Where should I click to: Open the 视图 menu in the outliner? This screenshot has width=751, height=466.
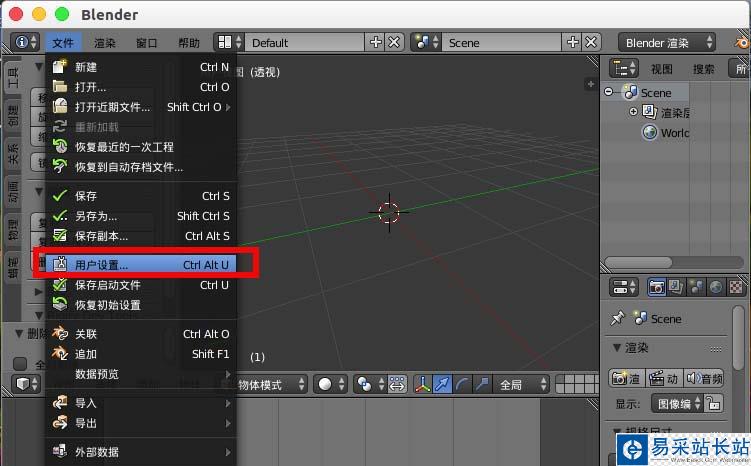click(662, 69)
